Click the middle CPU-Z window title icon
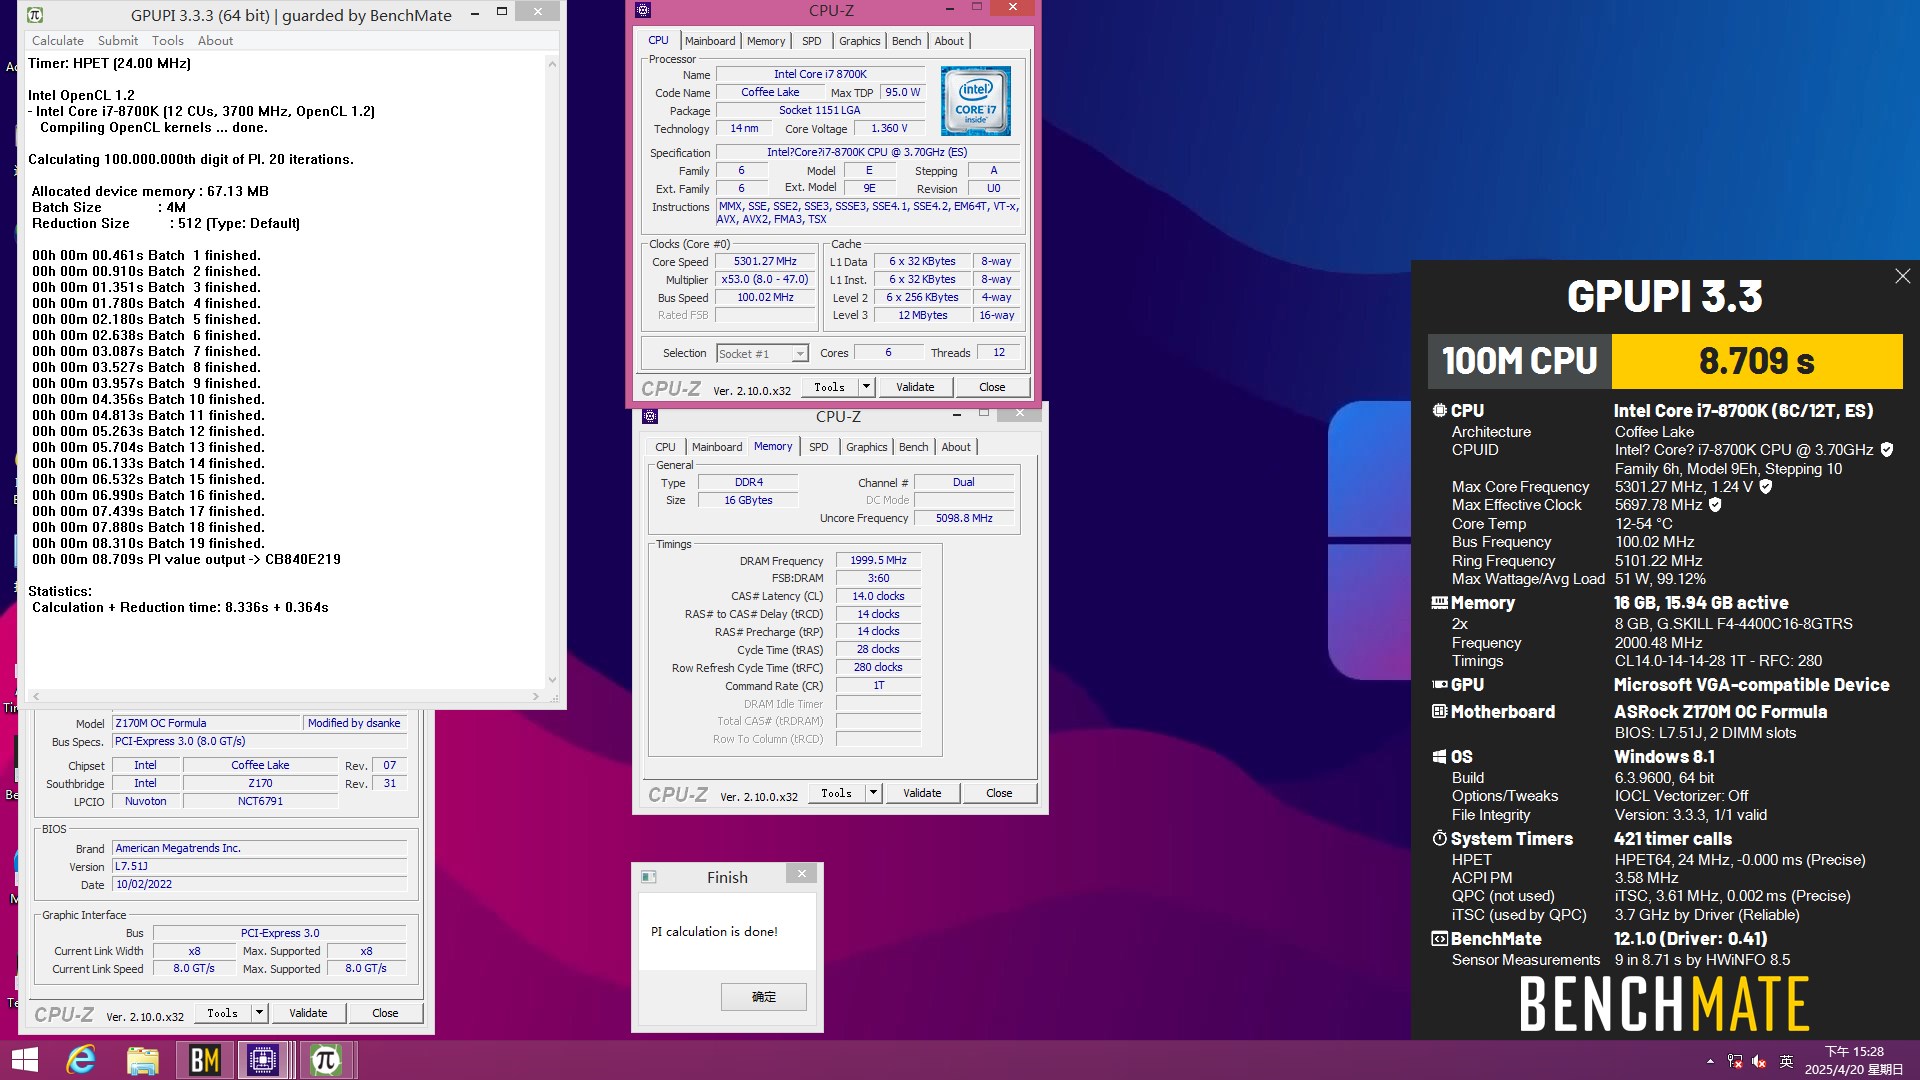Screen dimensions: 1920x1080 pyautogui.click(x=650, y=416)
